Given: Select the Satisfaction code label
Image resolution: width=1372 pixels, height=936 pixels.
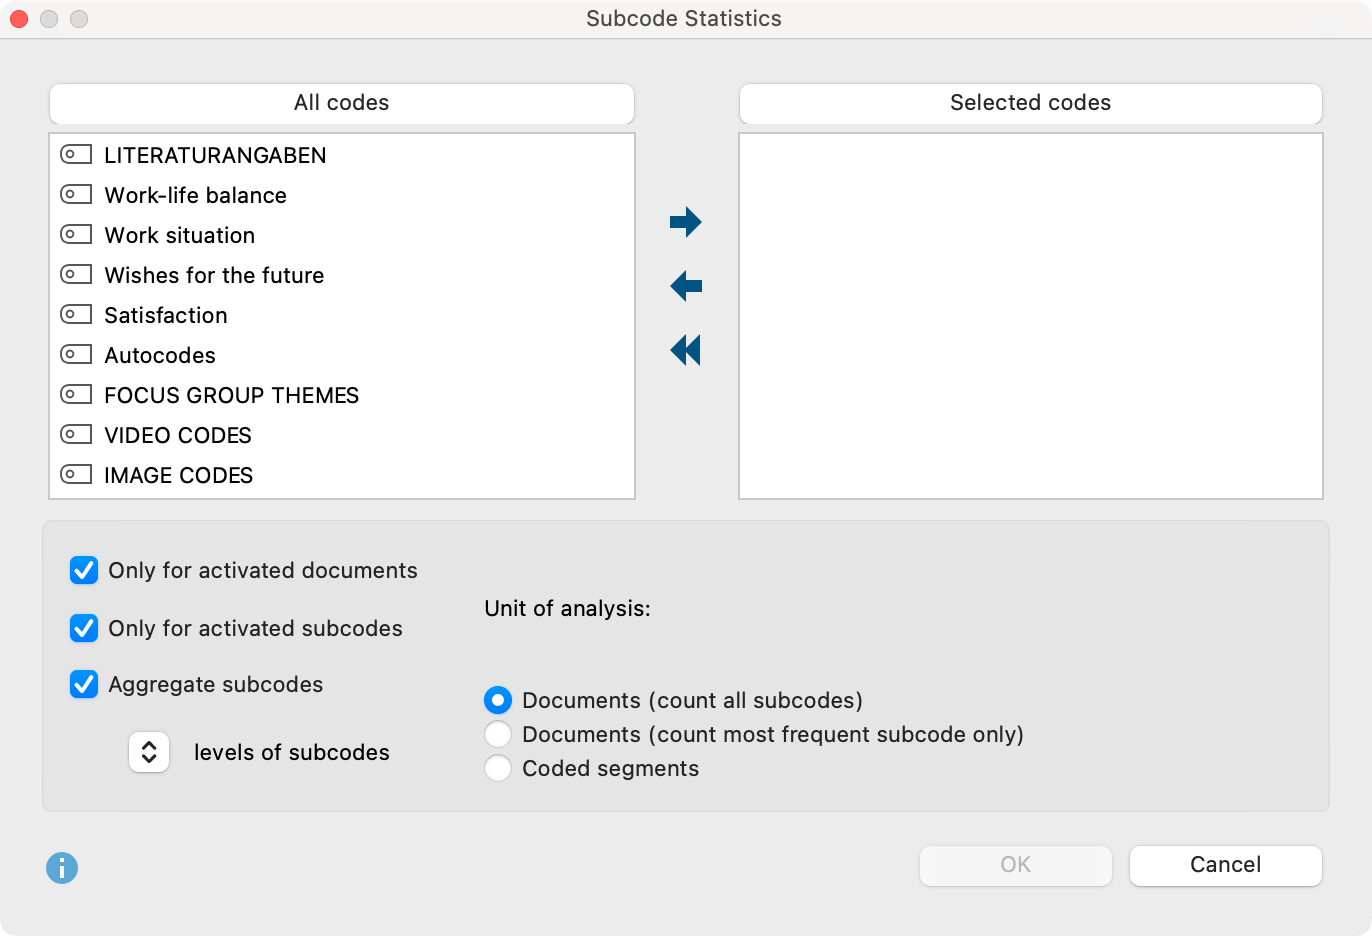Looking at the screenshot, I should pos(166,315).
